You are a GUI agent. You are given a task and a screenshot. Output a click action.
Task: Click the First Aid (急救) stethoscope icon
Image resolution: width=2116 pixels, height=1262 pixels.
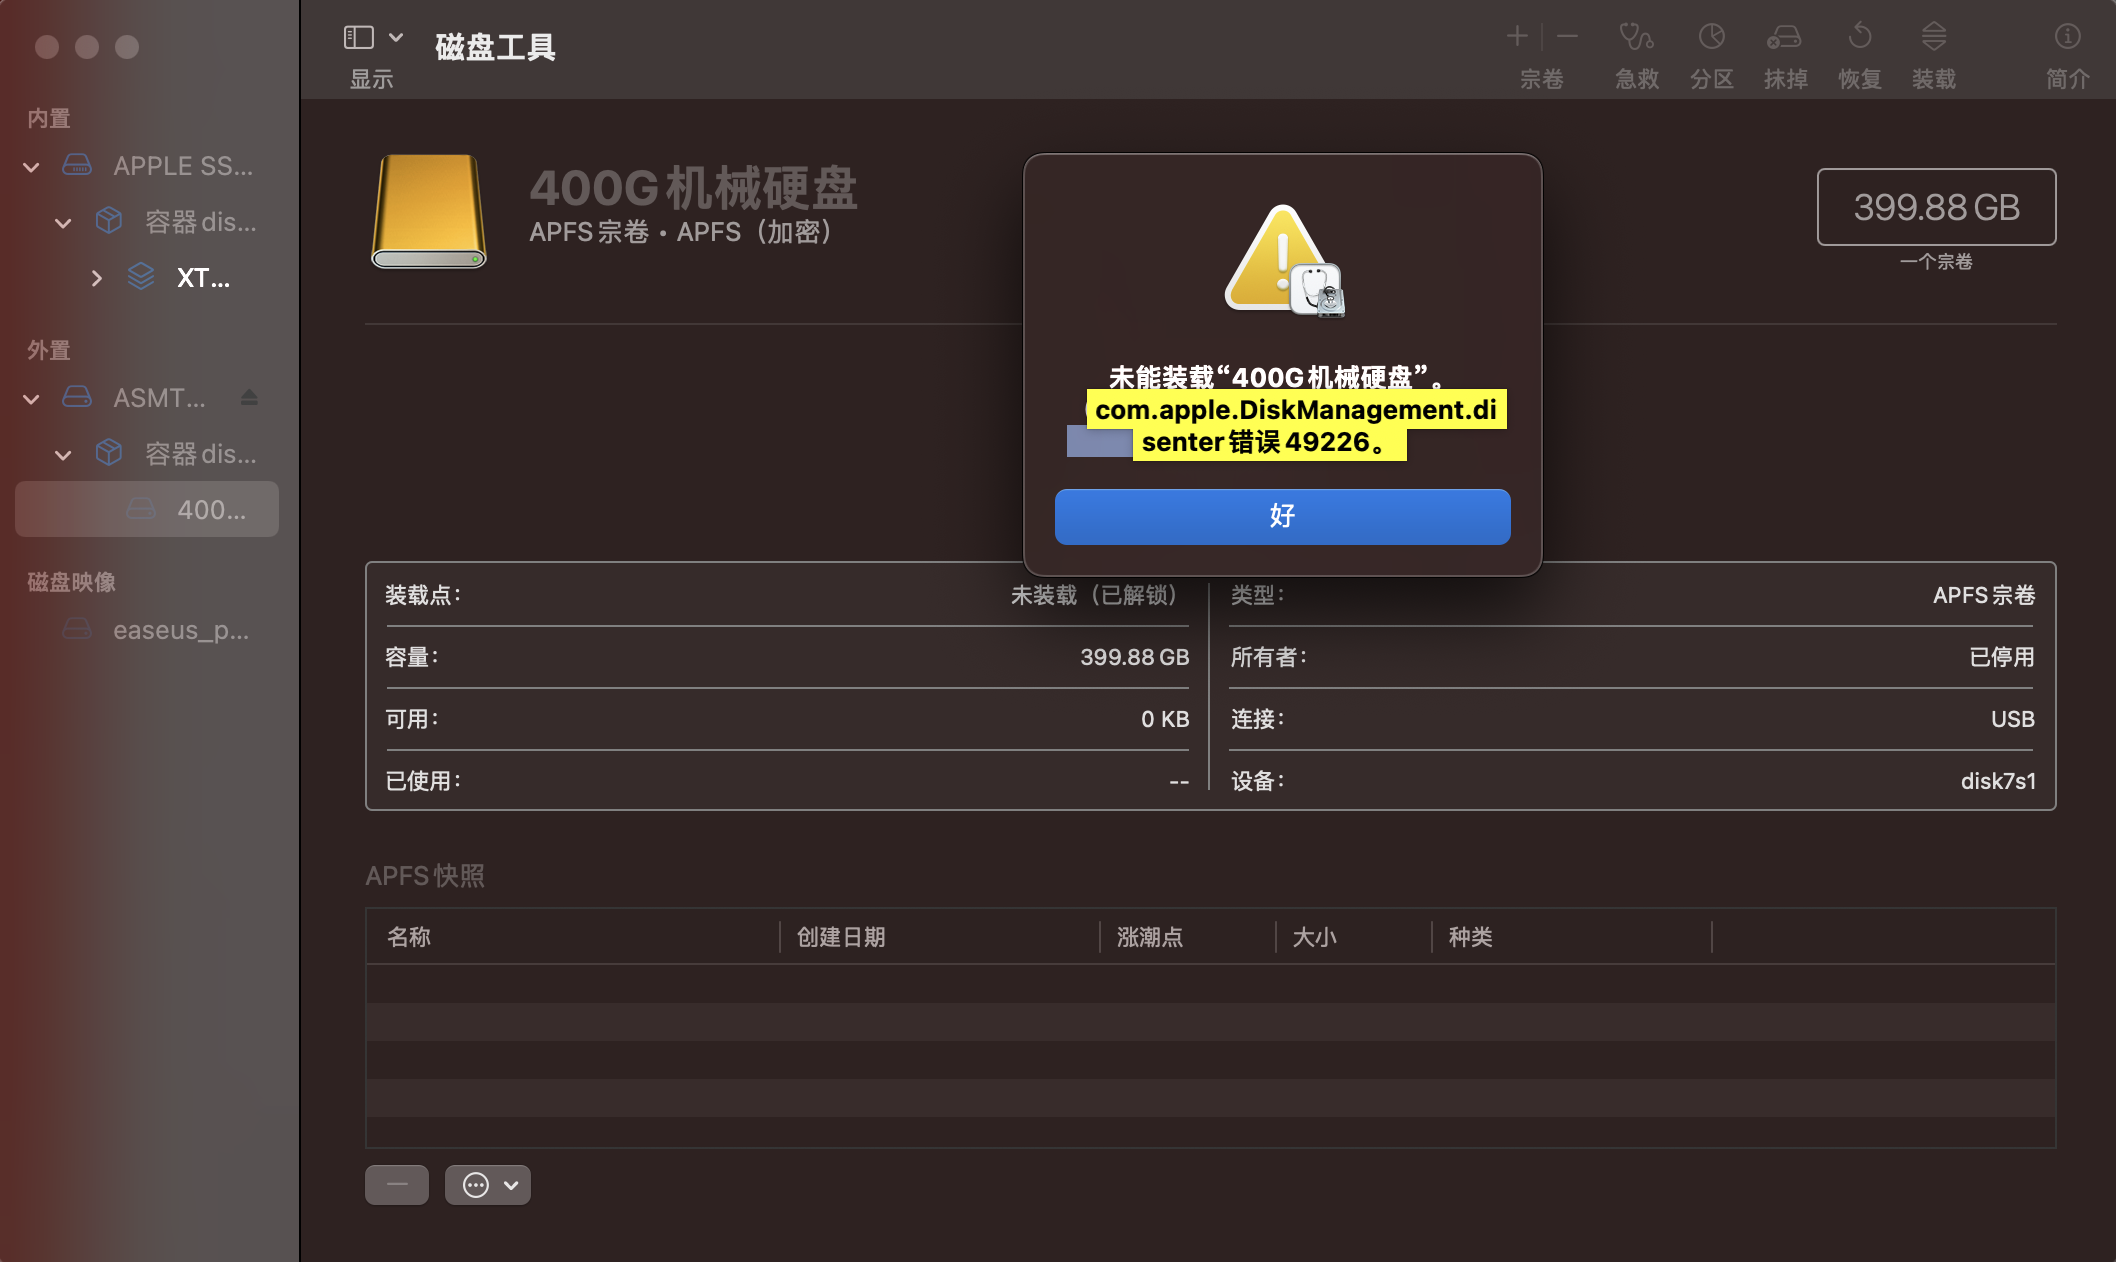click(x=1636, y=38)
